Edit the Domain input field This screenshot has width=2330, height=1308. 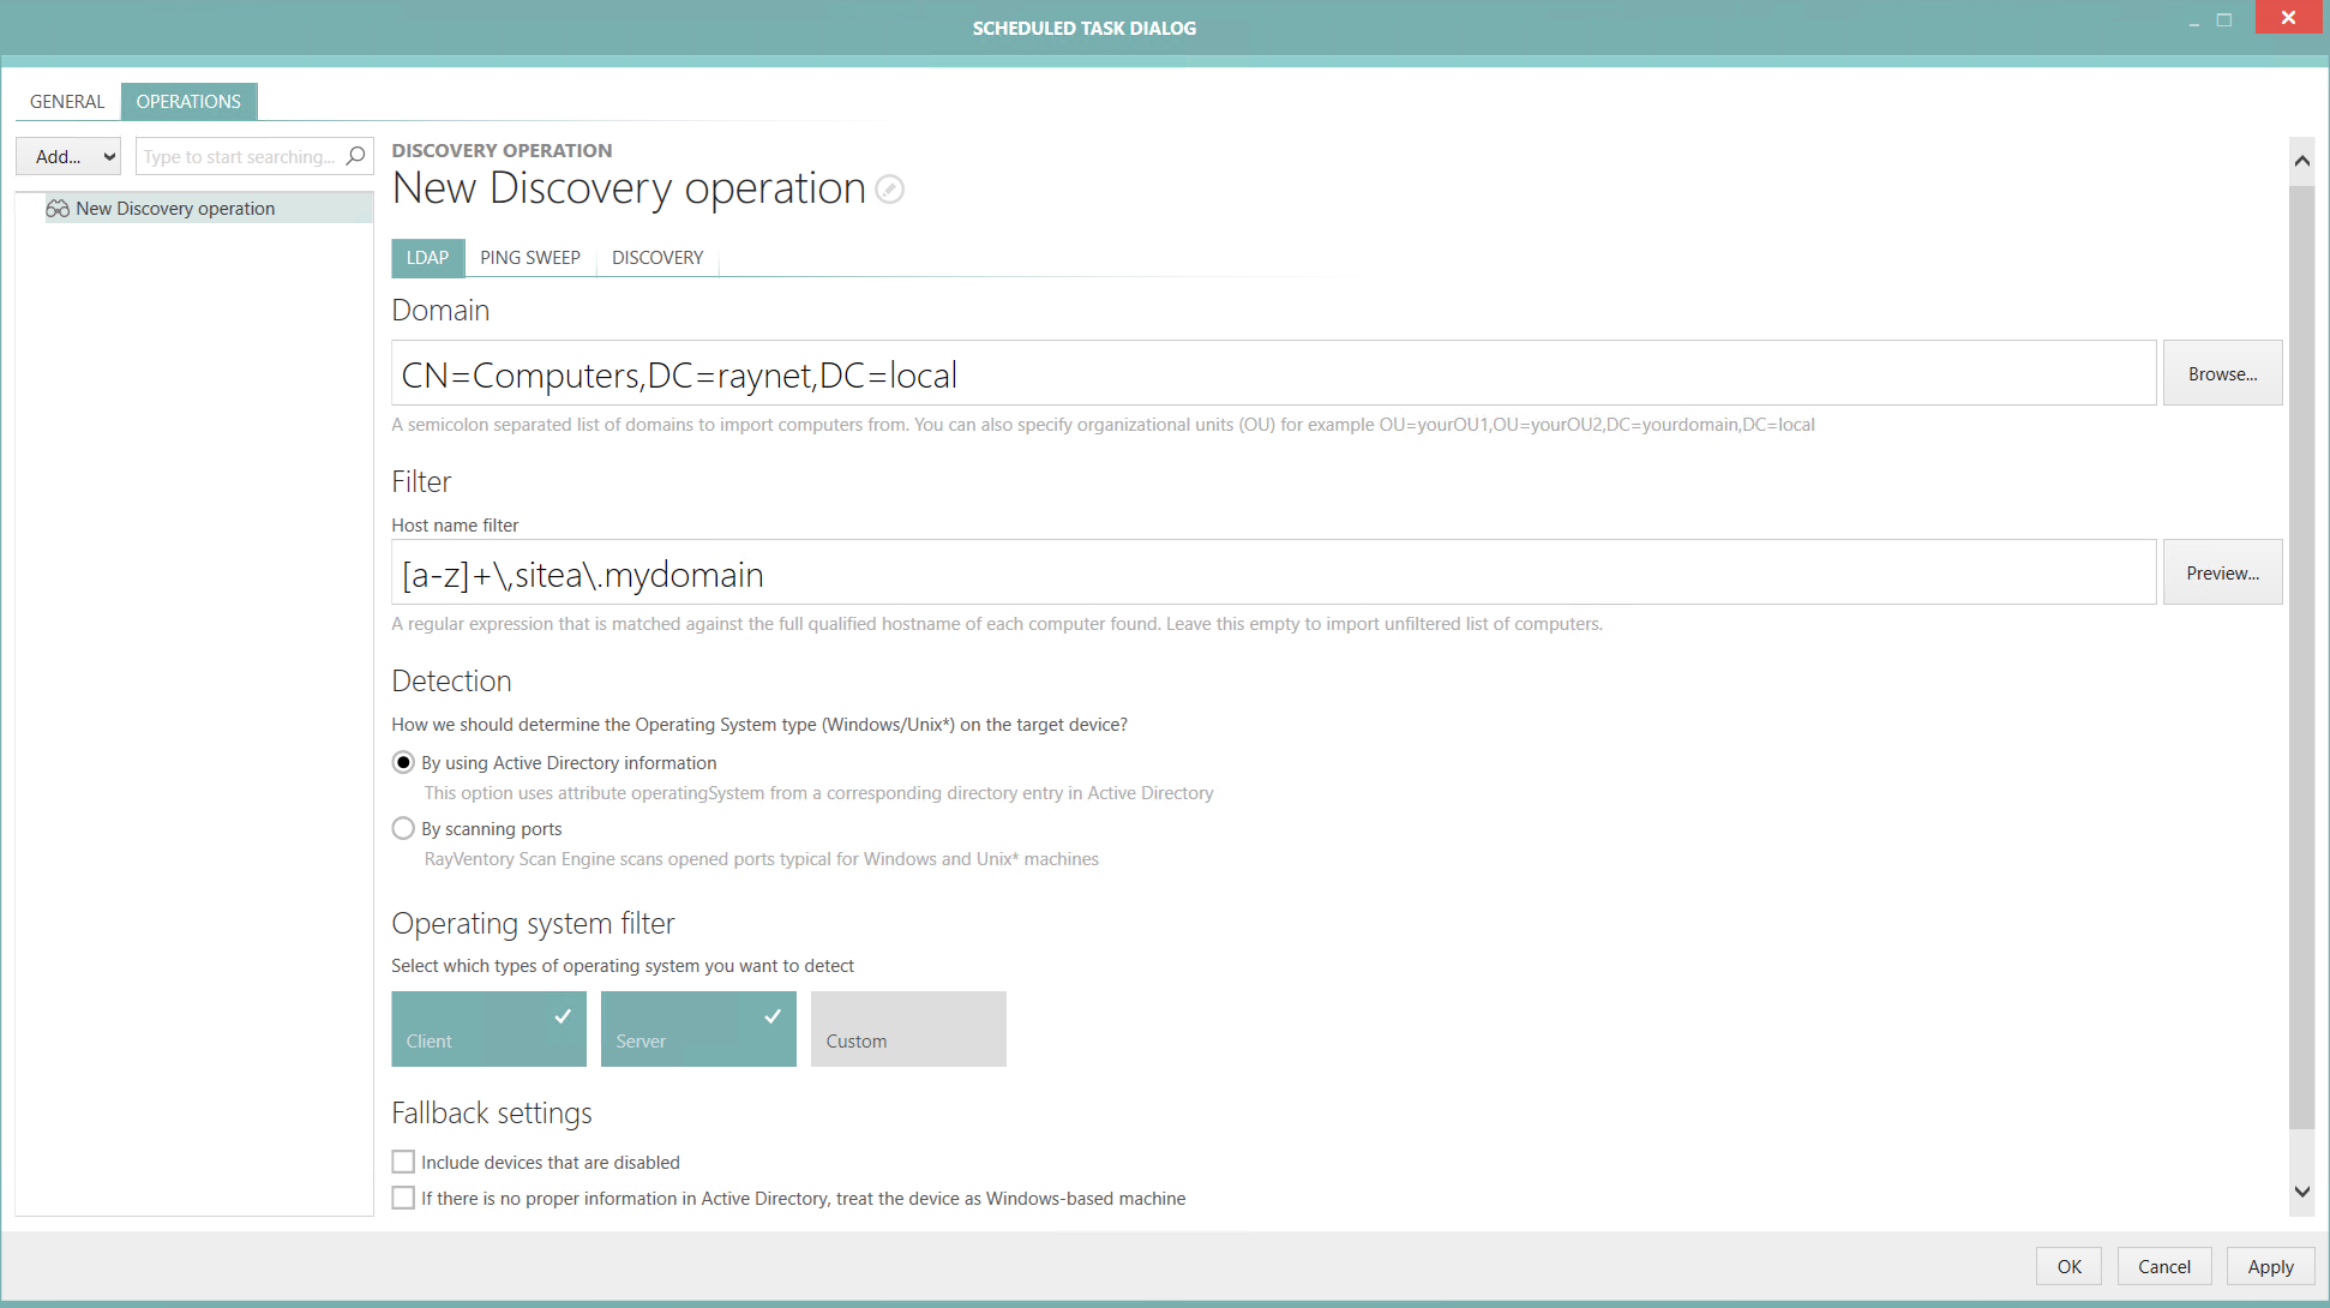(x=1270, y=374)
